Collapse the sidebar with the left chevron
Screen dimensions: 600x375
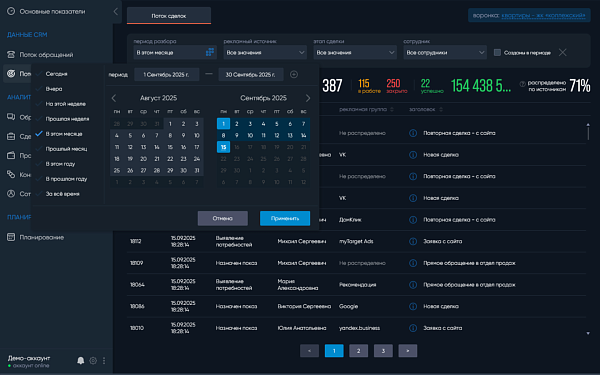[x=116, y=11]
